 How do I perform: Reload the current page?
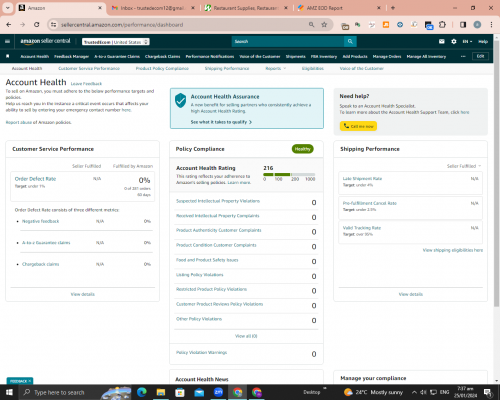pyautogui.click(x=37, y=25)
